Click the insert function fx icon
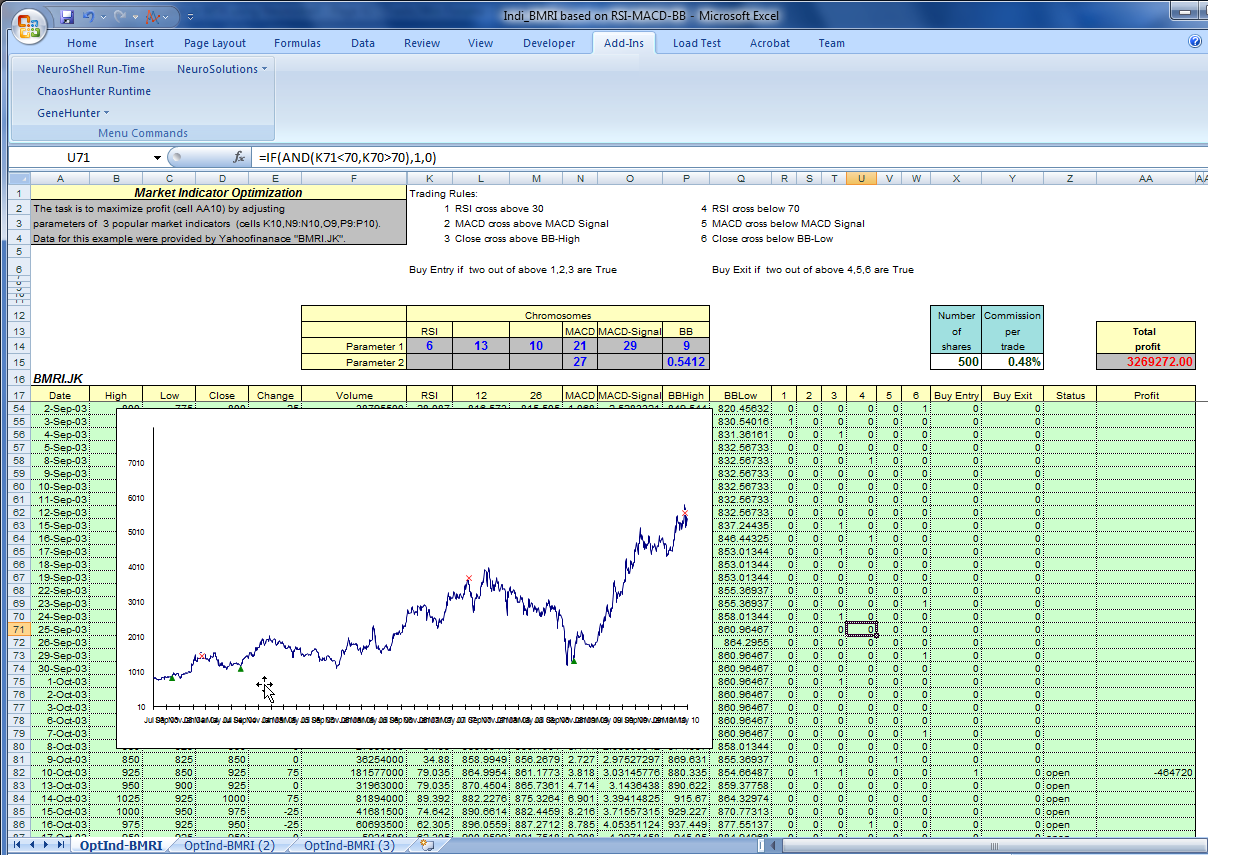The image size is (1244, 855). click(239, 157)
